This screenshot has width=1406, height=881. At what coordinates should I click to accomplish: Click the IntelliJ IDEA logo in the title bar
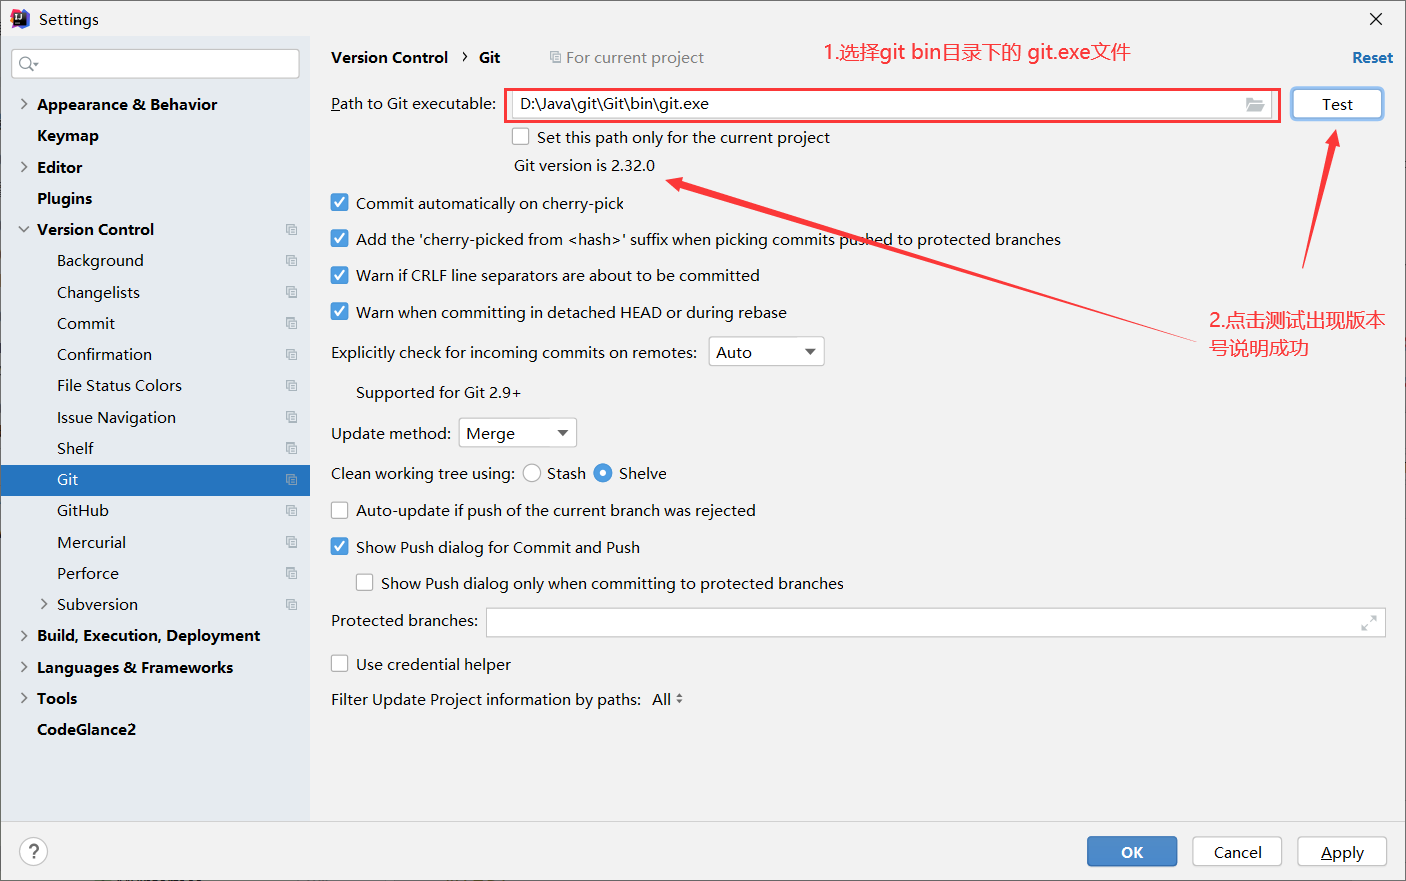(x=19, y=18)
